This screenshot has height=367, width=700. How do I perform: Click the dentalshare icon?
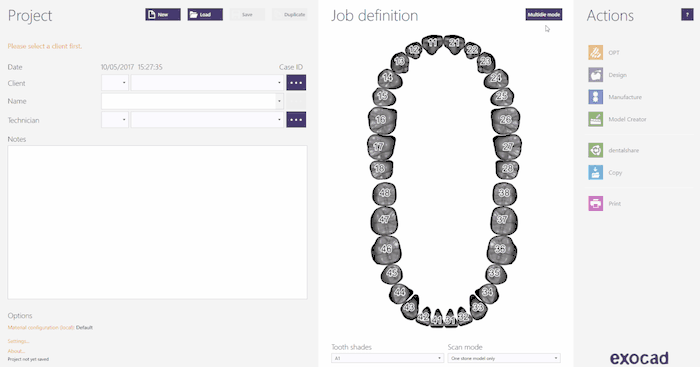(x=596, y=150)
